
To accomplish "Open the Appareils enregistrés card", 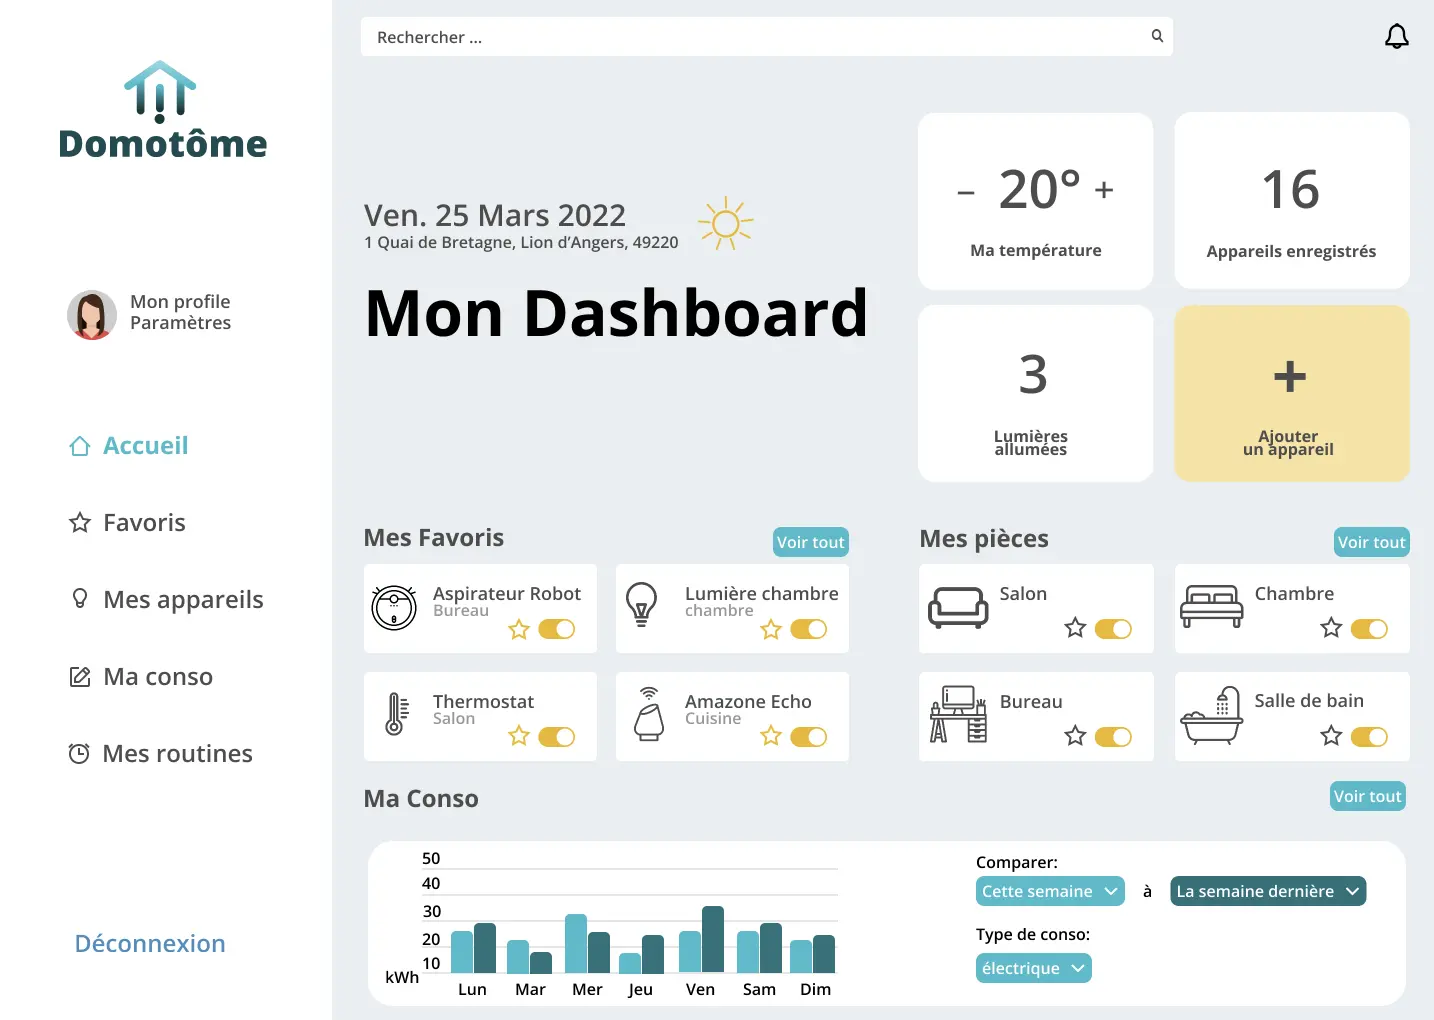I will pyautogui.click(x=1292, y=201).
